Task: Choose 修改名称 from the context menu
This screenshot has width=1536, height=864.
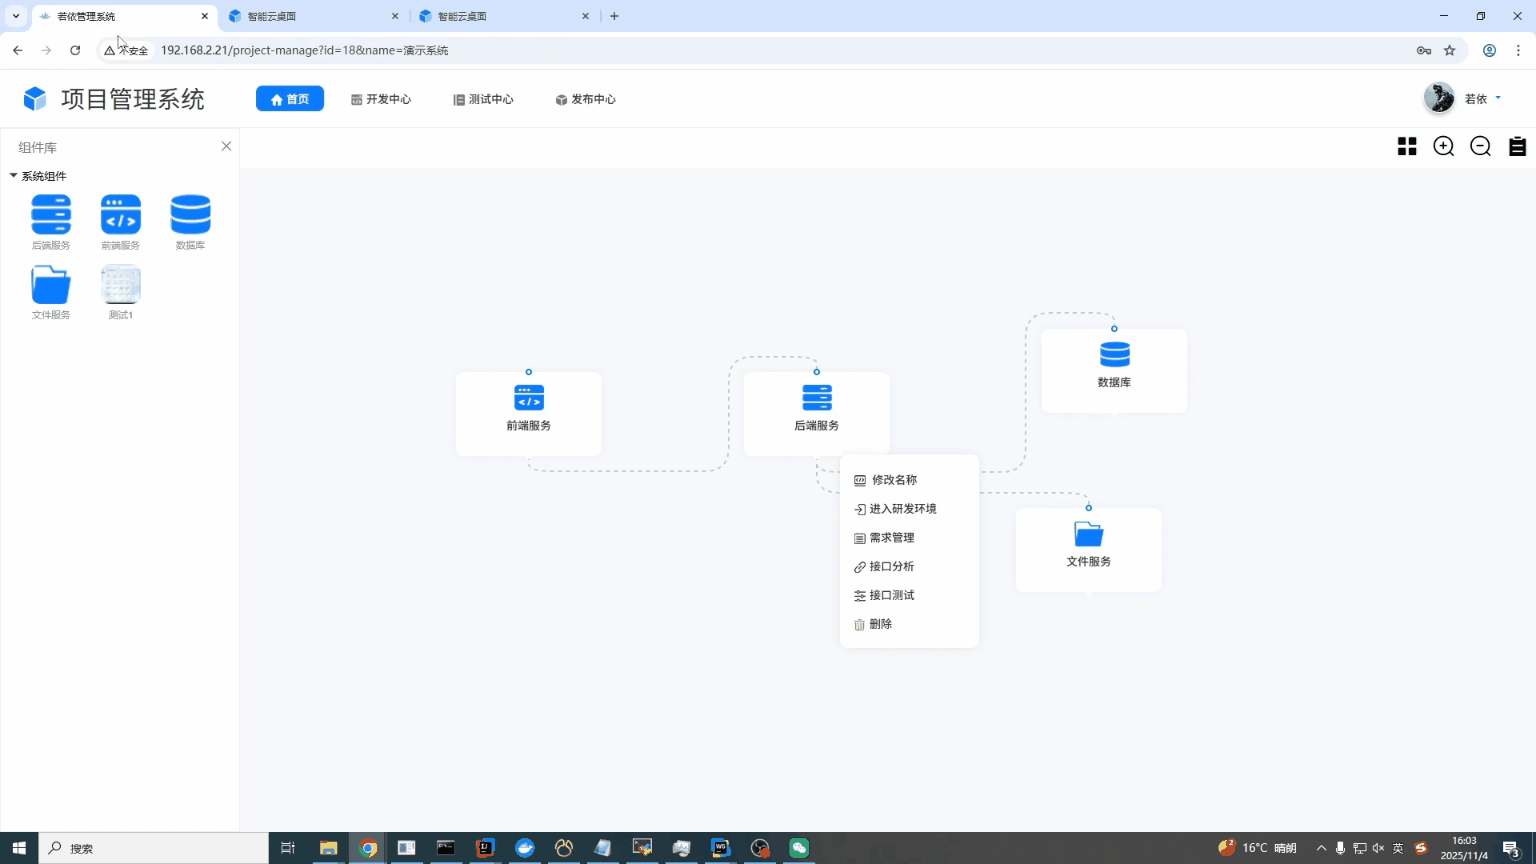Action: [x=893, y=480]
